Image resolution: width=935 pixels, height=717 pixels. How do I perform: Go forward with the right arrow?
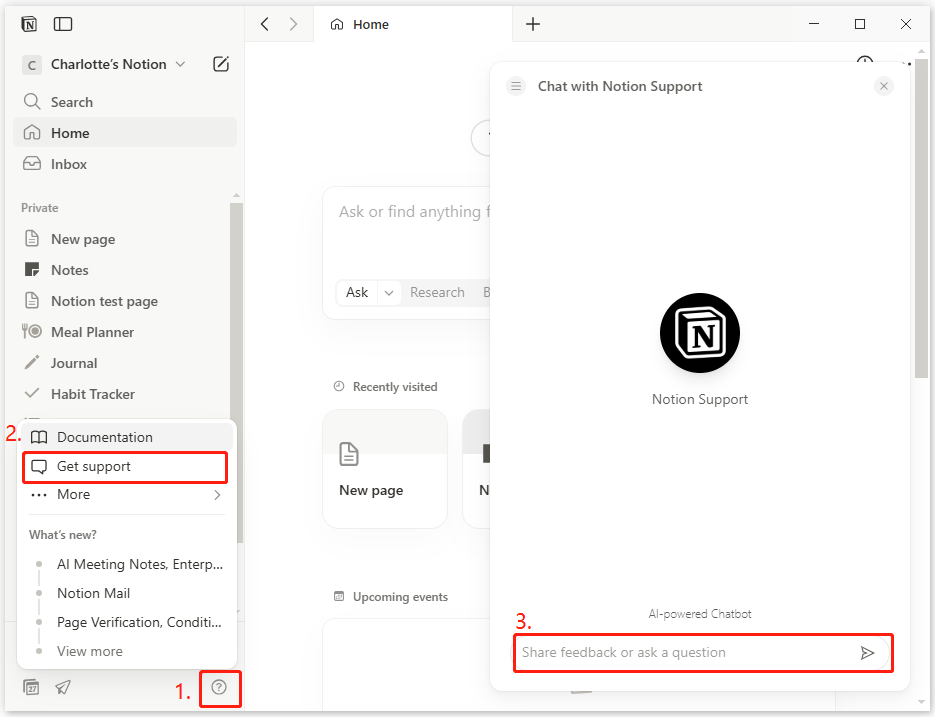(293, 24)
